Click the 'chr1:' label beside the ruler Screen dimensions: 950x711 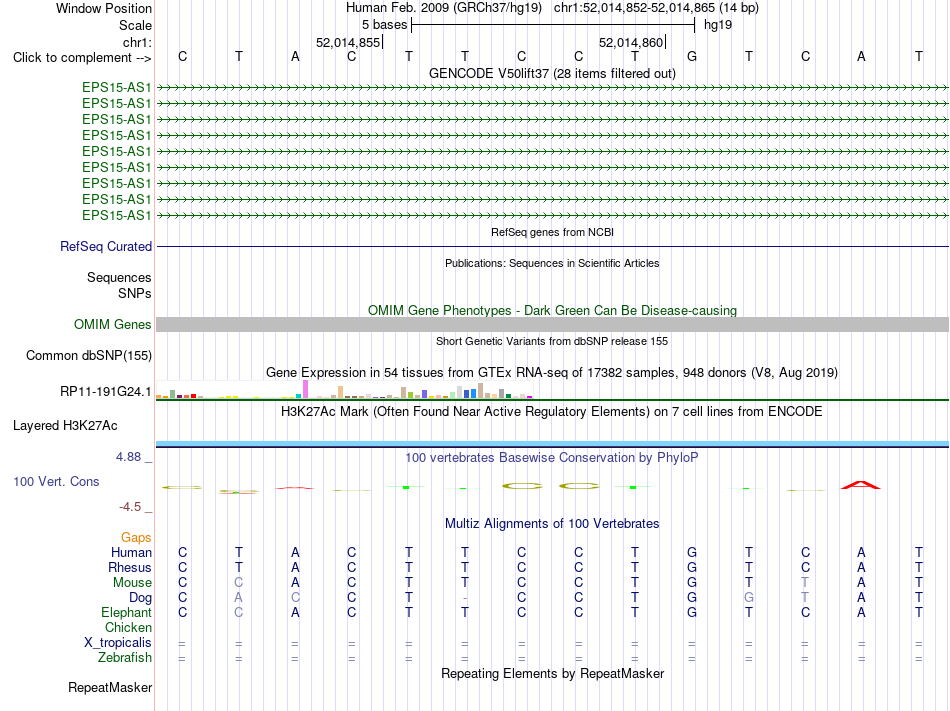pos(137,42)
